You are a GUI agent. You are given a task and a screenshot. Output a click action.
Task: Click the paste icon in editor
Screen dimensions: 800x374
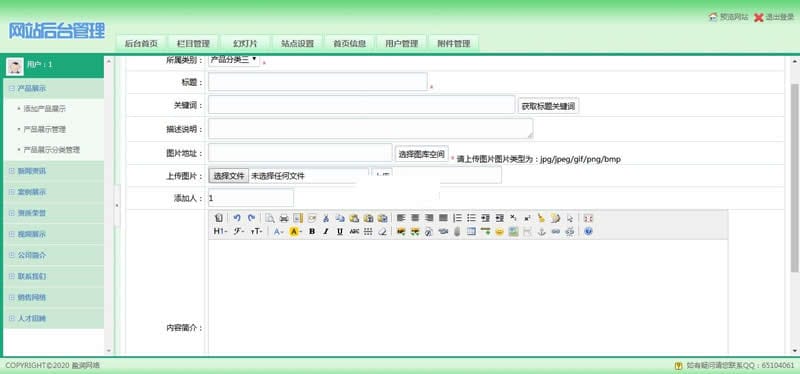pos(354,218)
